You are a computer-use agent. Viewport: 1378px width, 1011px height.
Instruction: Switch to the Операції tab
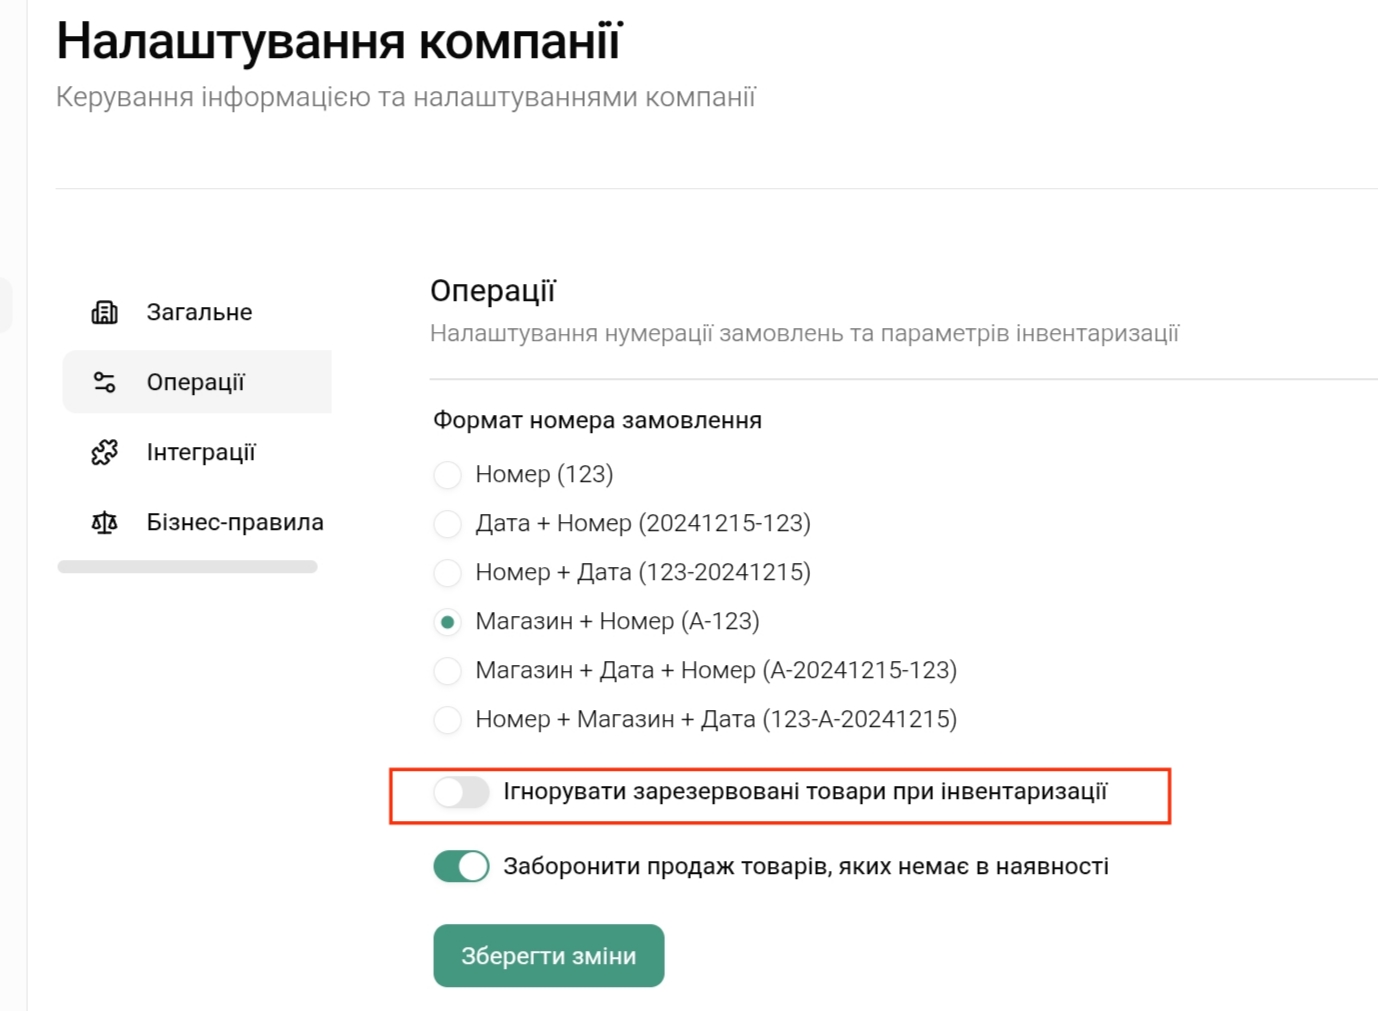[196, 382]
